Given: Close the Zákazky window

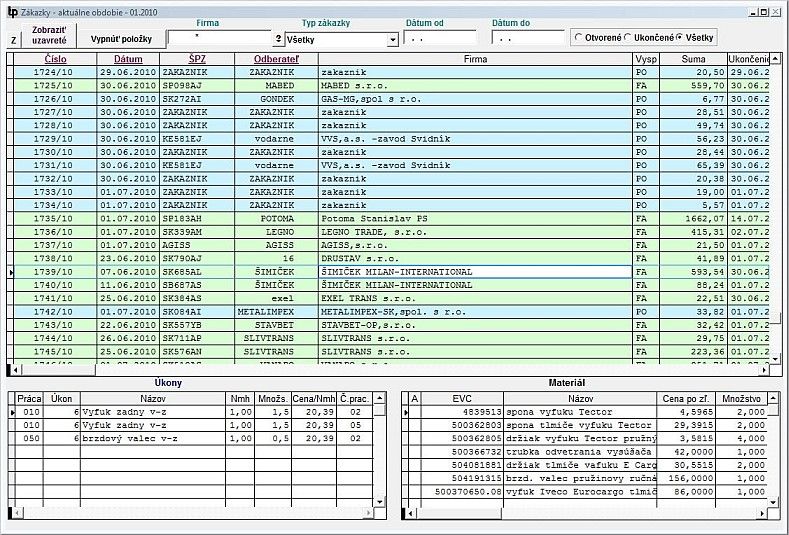Looking at the screenshot, I should pyautogui.click(x=775, y=12).
